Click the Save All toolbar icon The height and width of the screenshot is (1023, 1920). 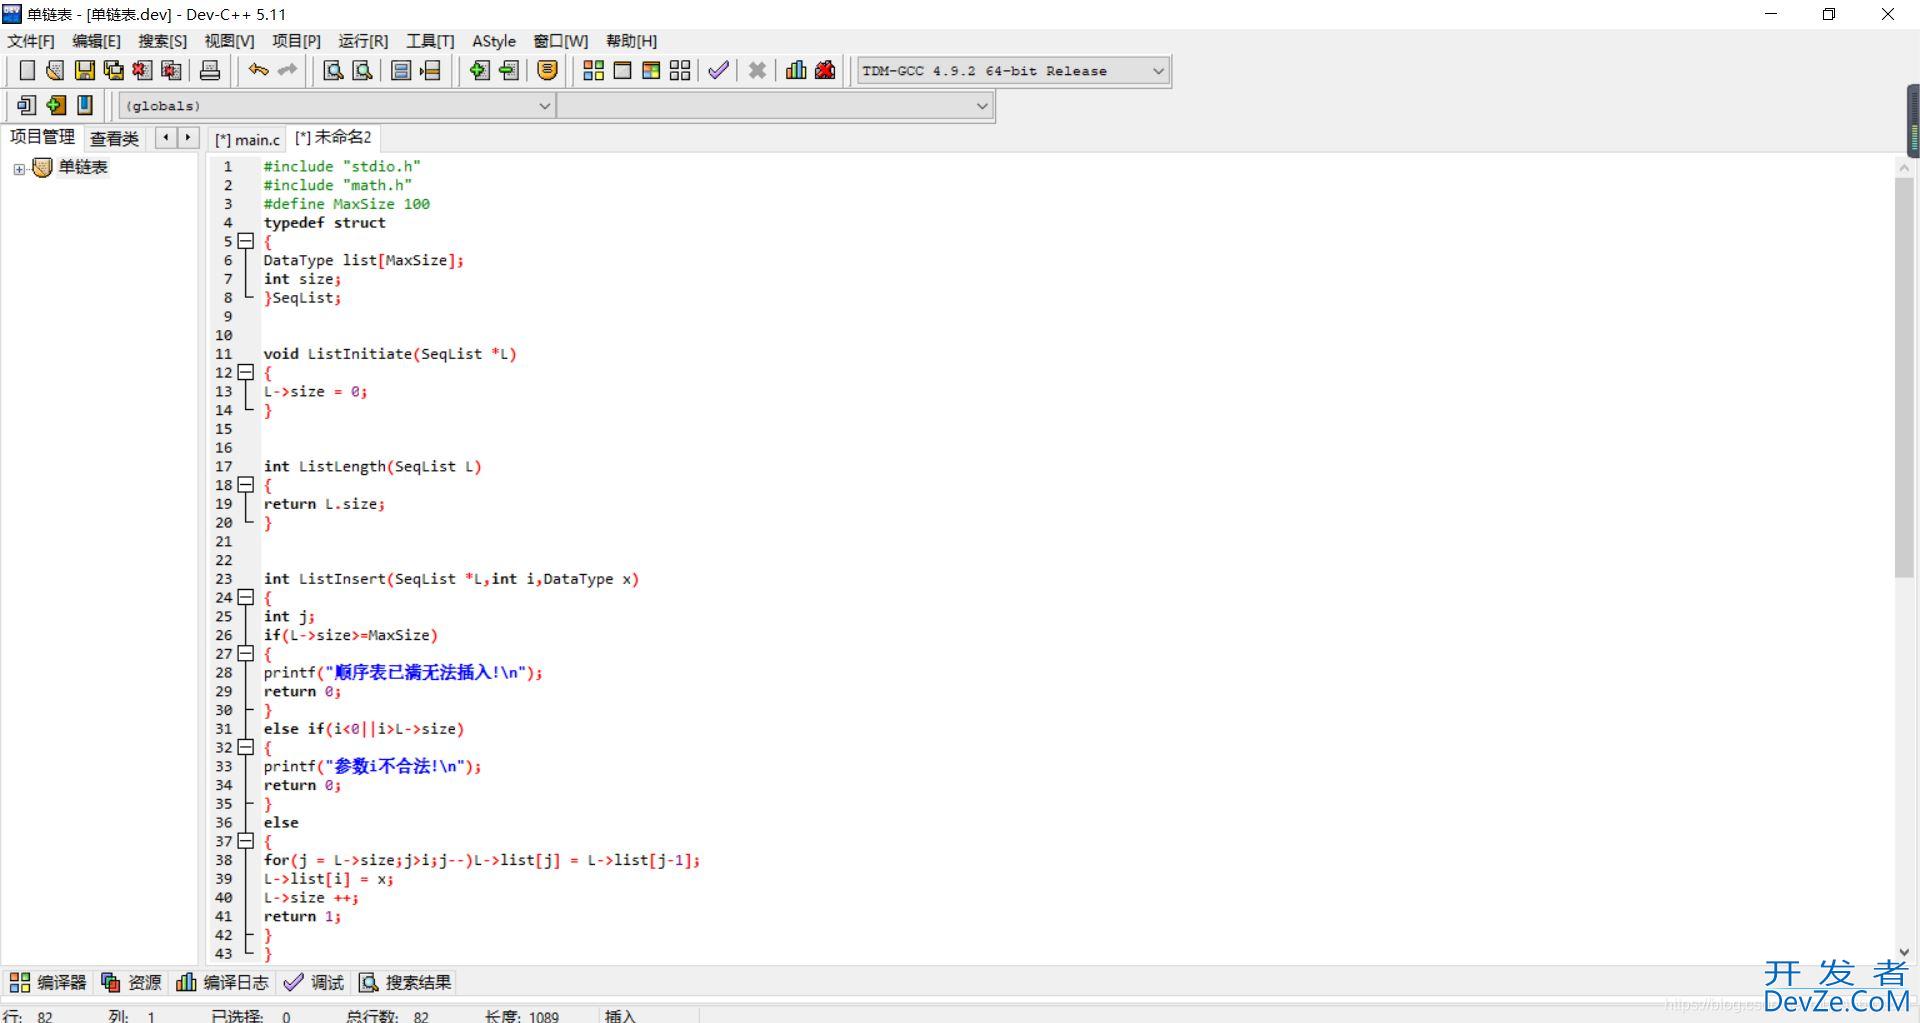click(x=113, y=70)
